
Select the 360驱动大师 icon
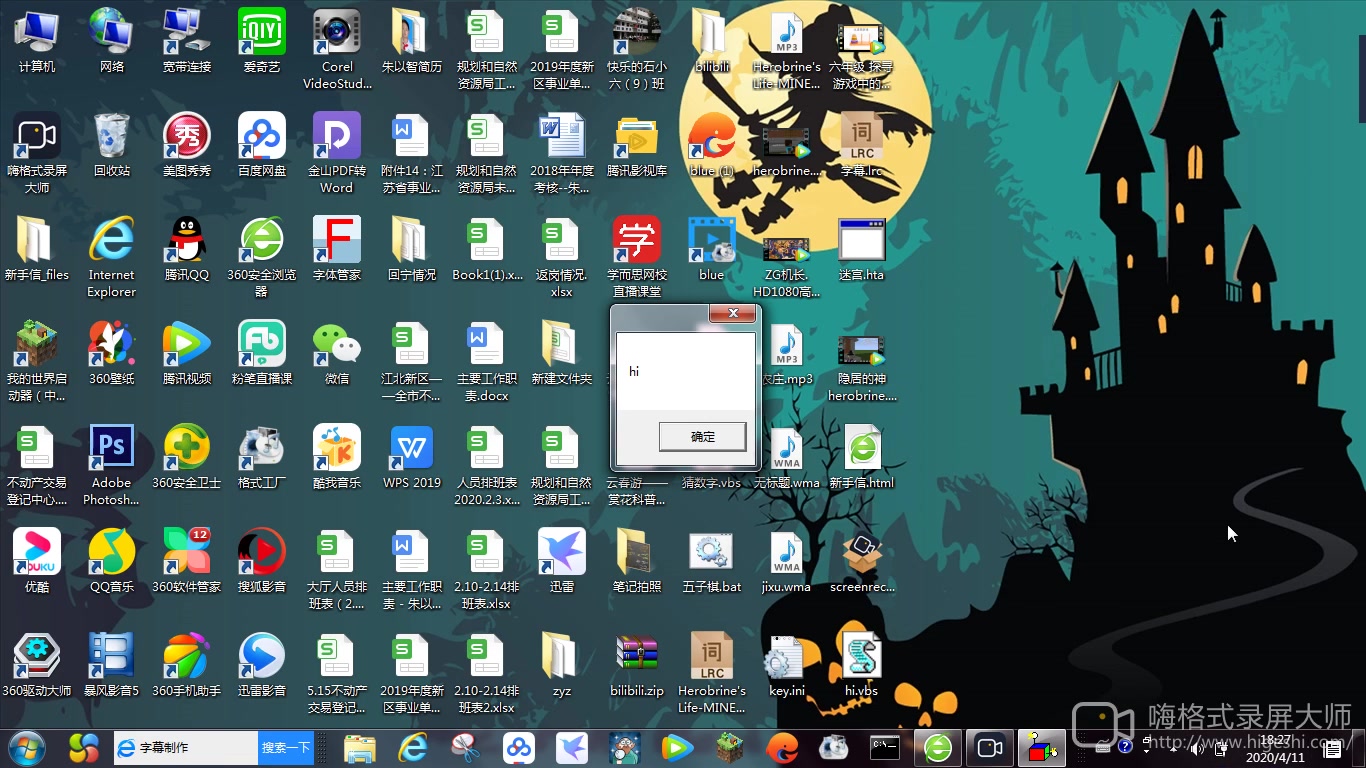pos(37,665)
